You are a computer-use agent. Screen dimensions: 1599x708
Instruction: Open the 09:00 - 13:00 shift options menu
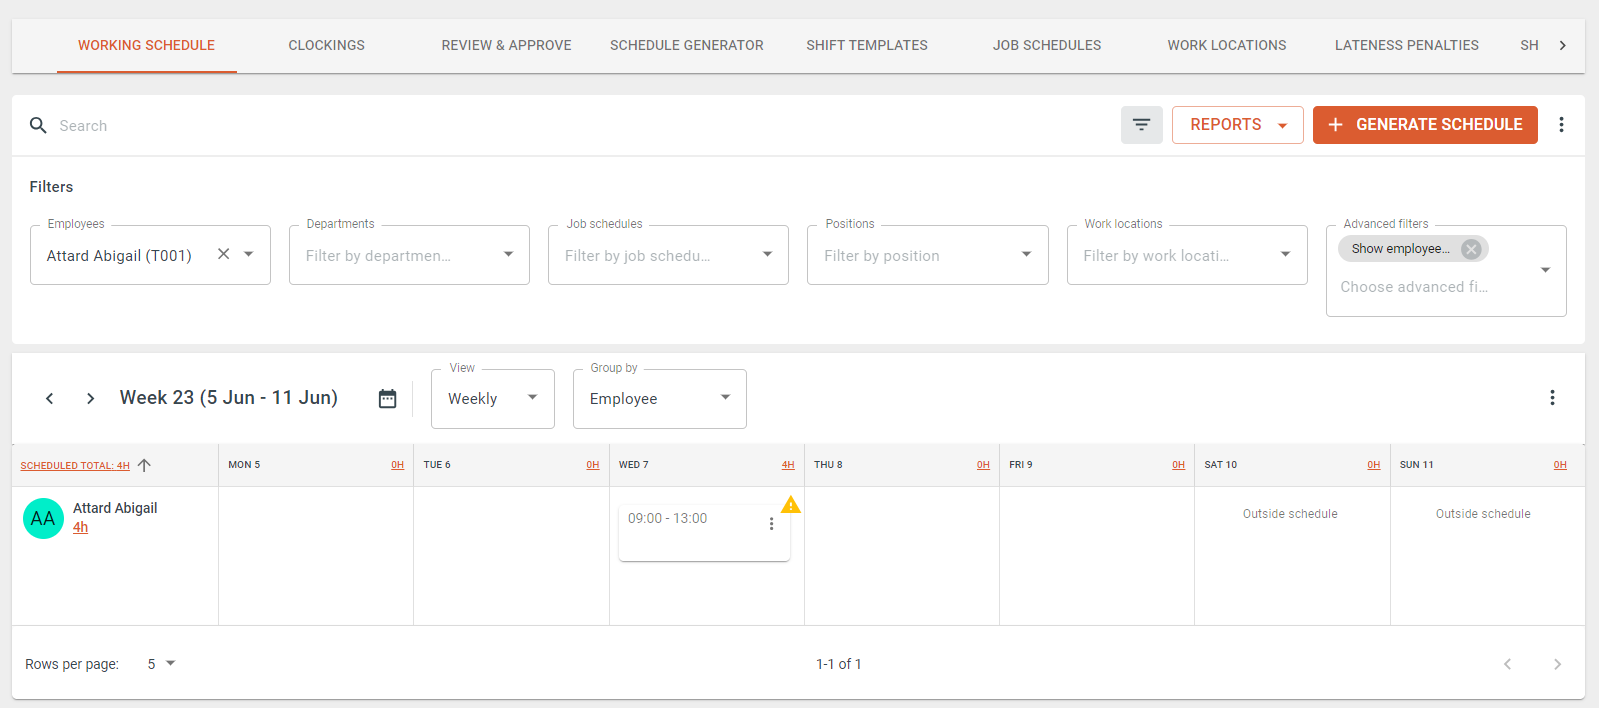(771, 524)
